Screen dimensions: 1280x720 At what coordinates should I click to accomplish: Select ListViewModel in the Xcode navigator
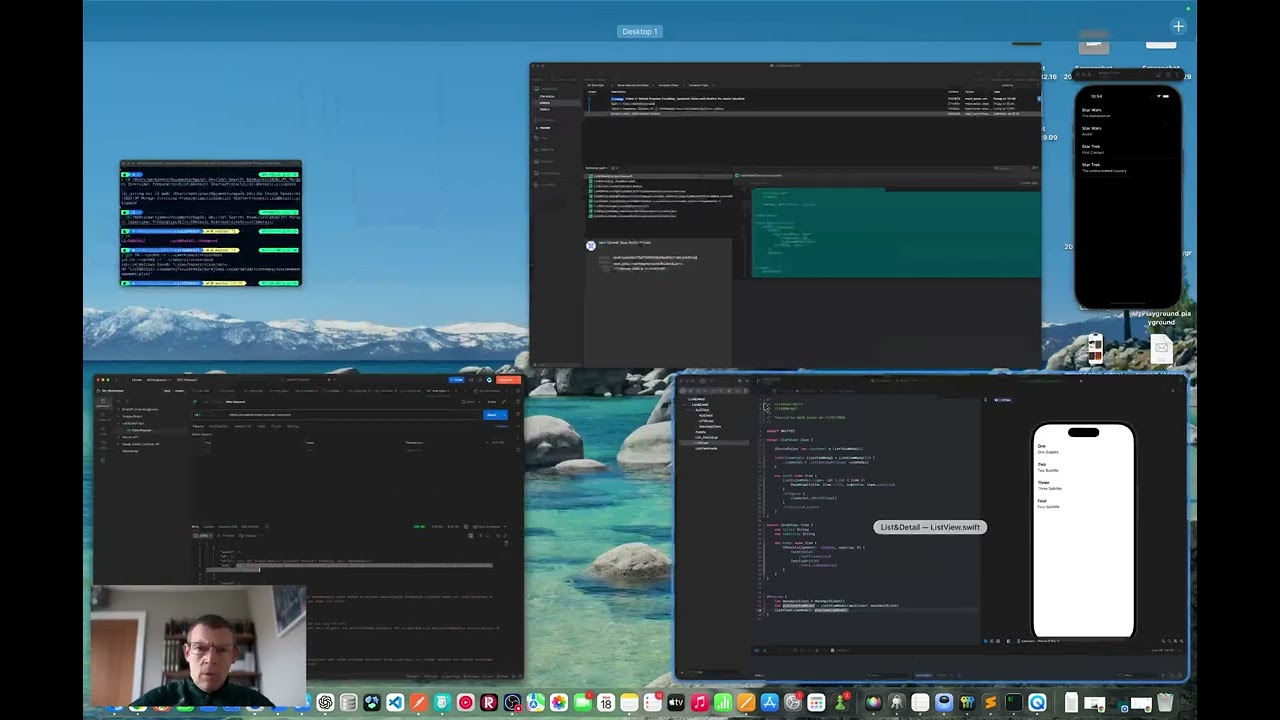[x=706, y=448]
